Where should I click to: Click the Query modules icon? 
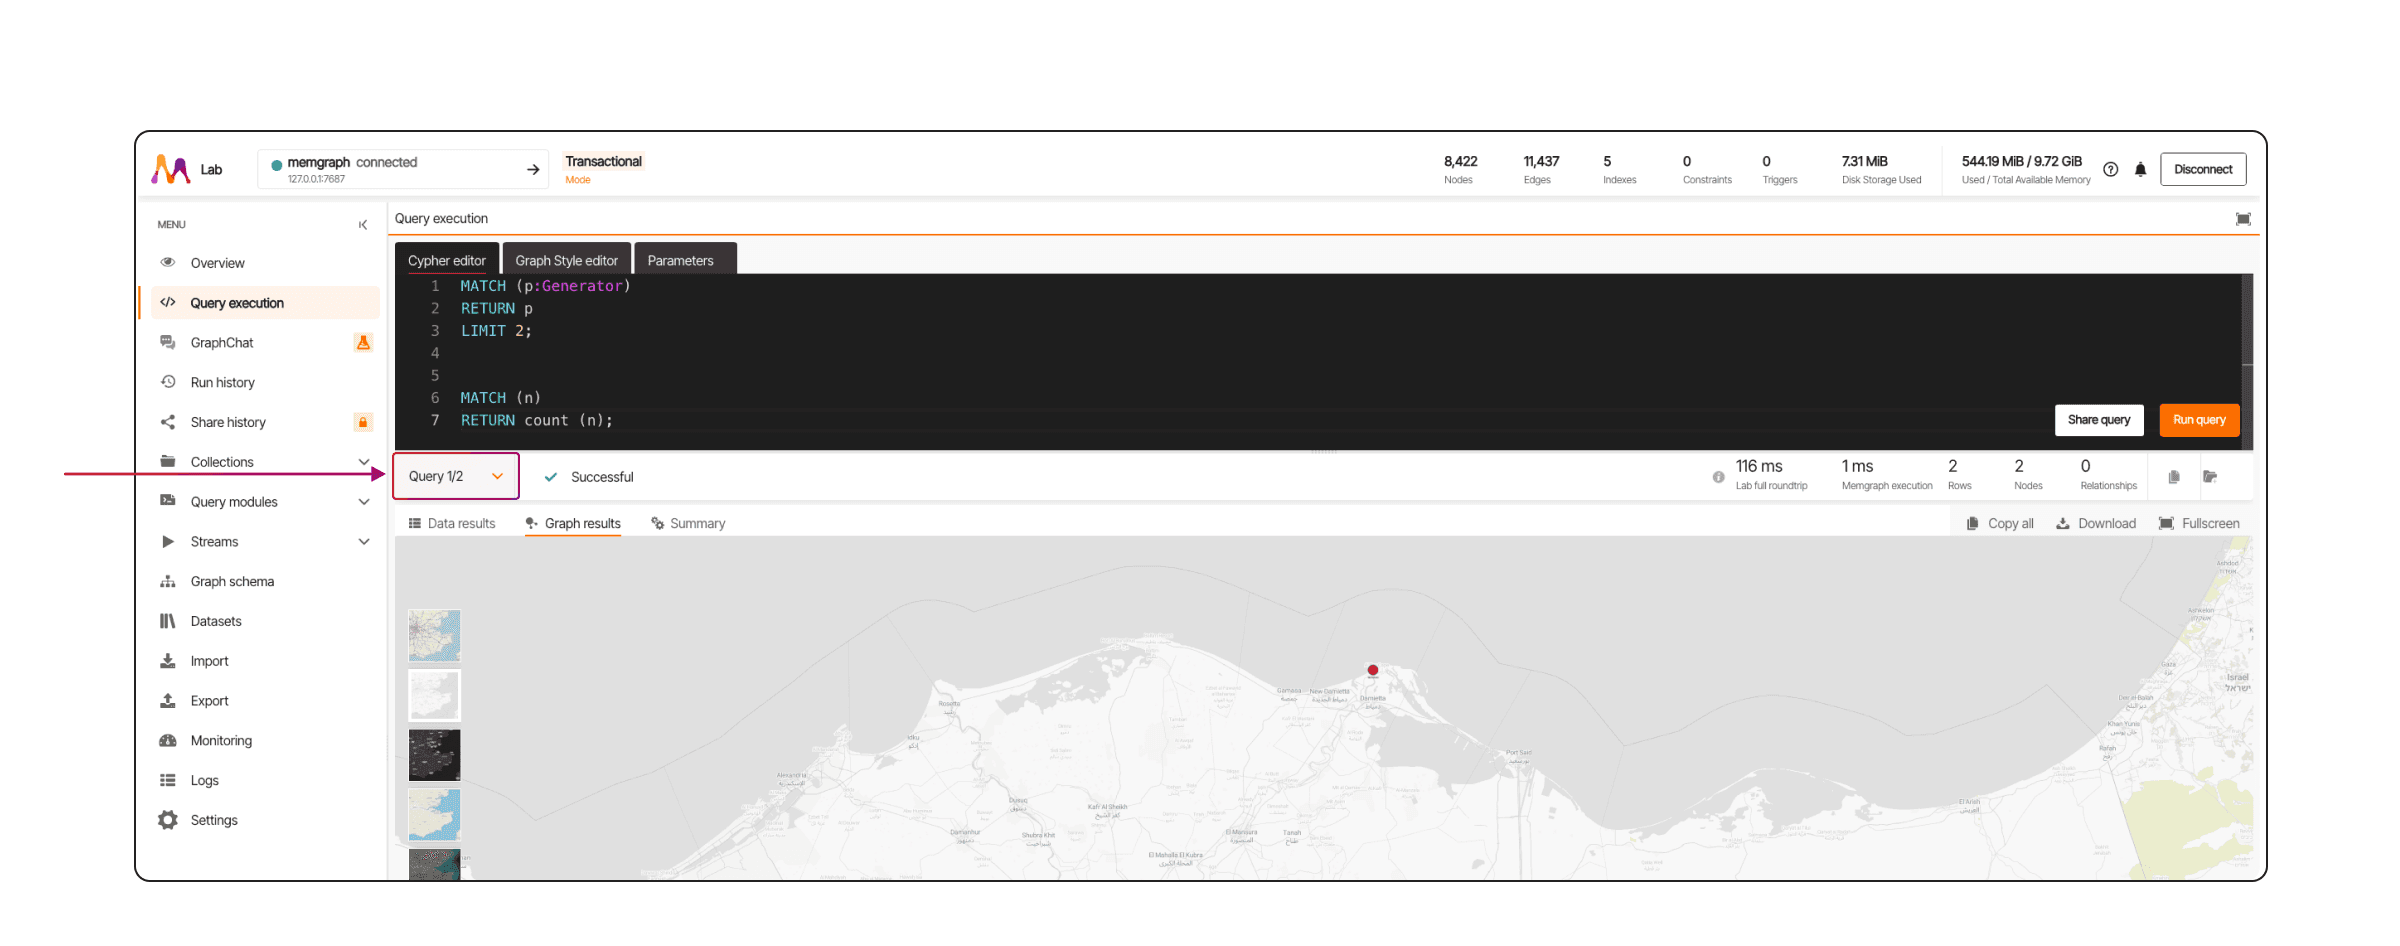[168, 501]
